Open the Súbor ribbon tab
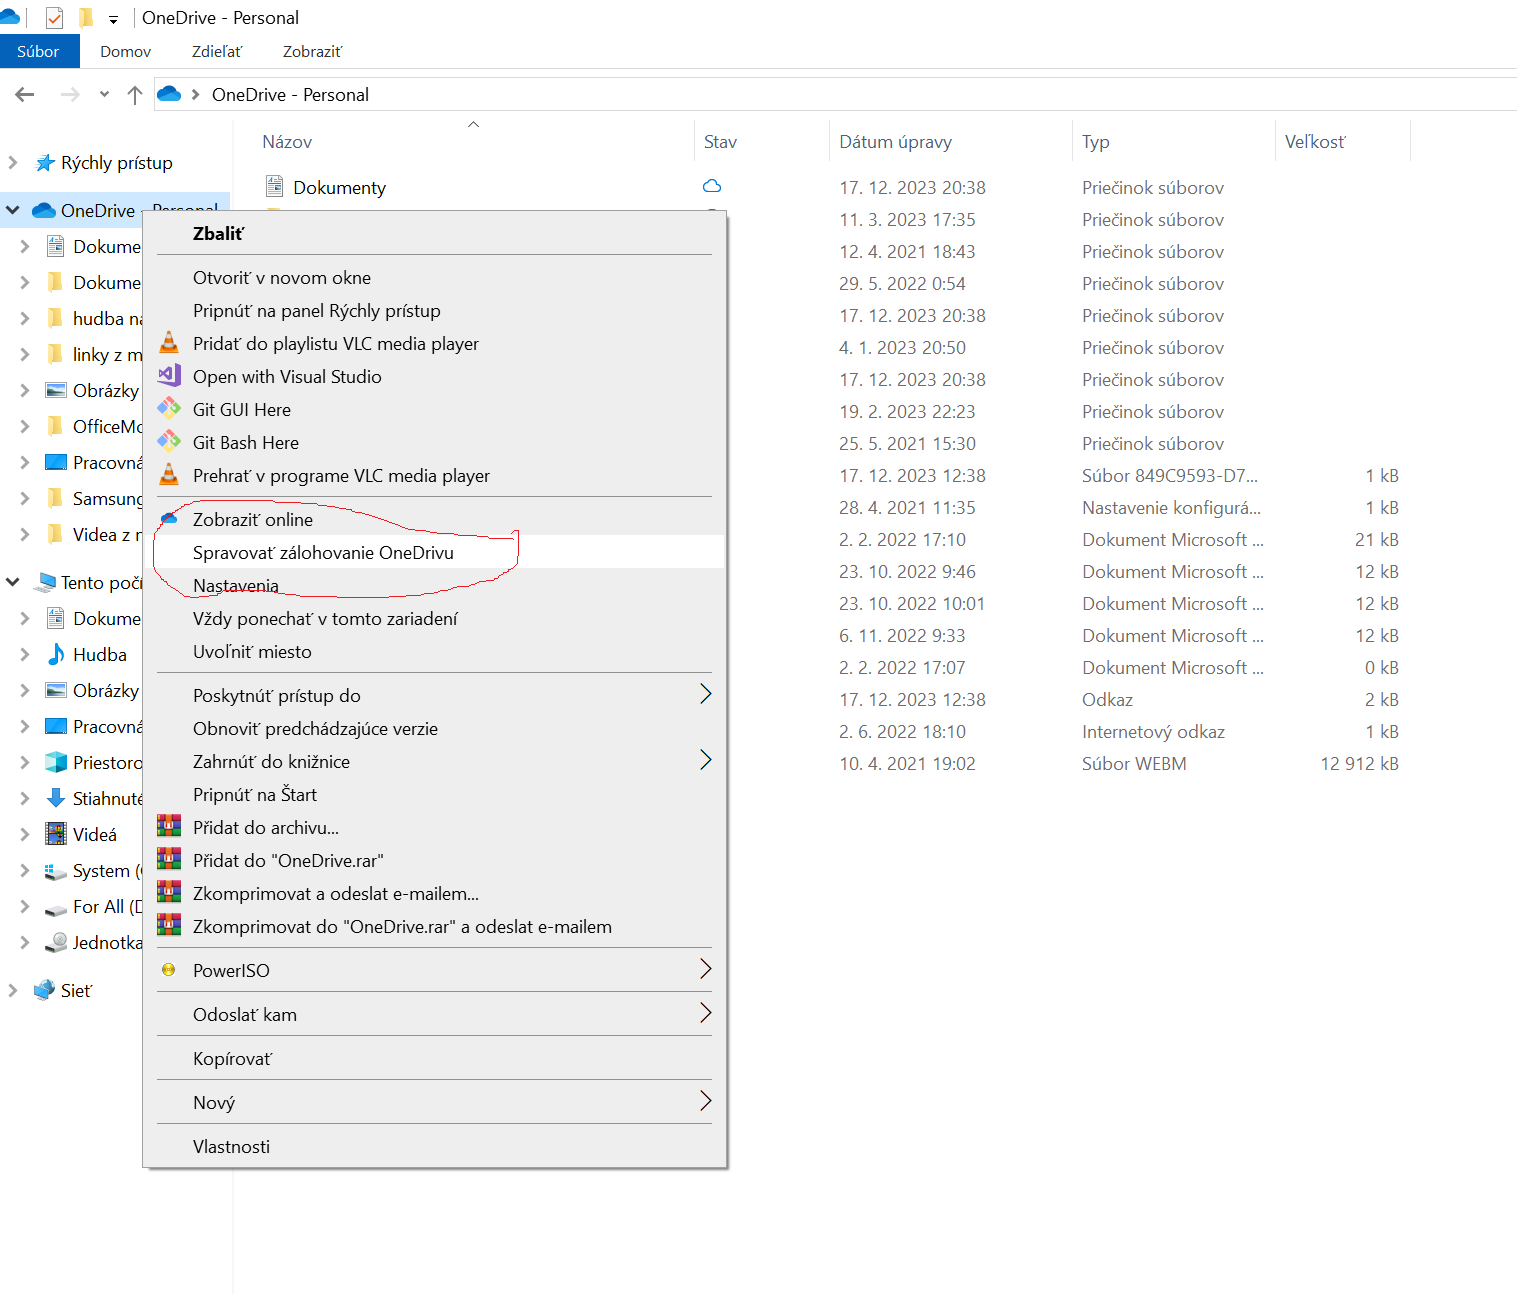The width and height of the screenshot is (1517, 1294). click(39, 51)
